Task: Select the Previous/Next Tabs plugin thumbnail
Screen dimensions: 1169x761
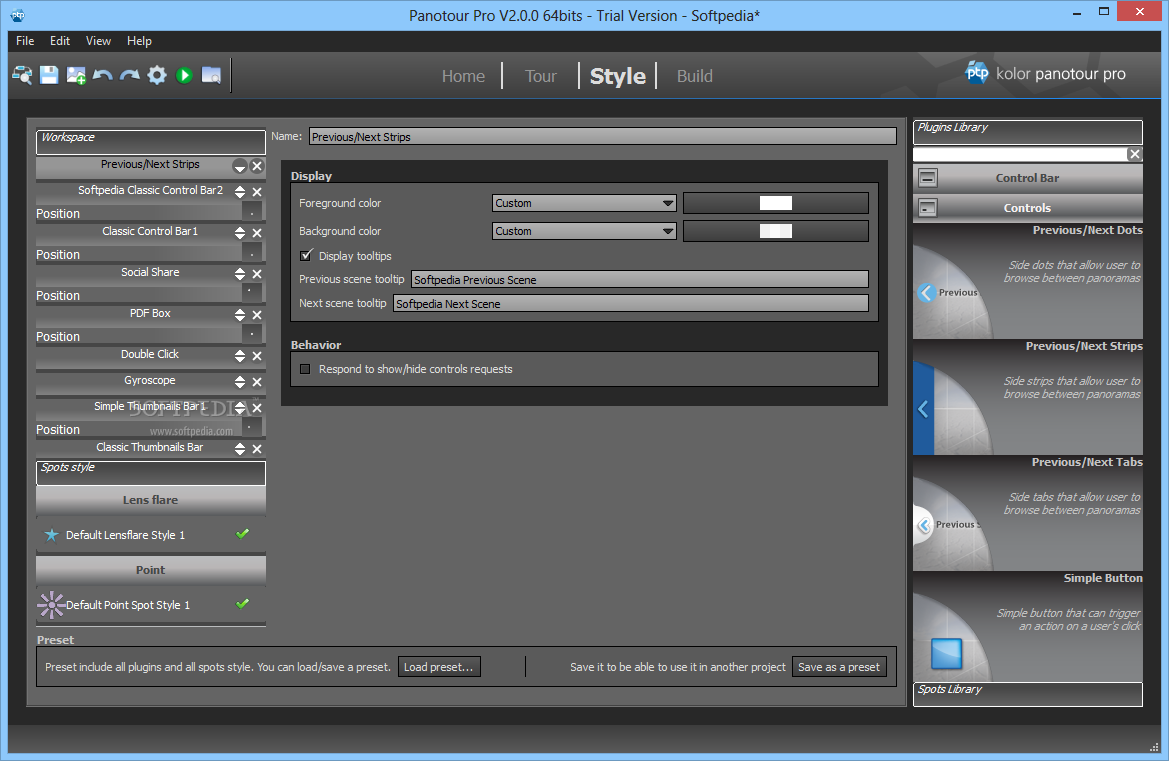Action: pyautogui.click(x=1027, y=514)
